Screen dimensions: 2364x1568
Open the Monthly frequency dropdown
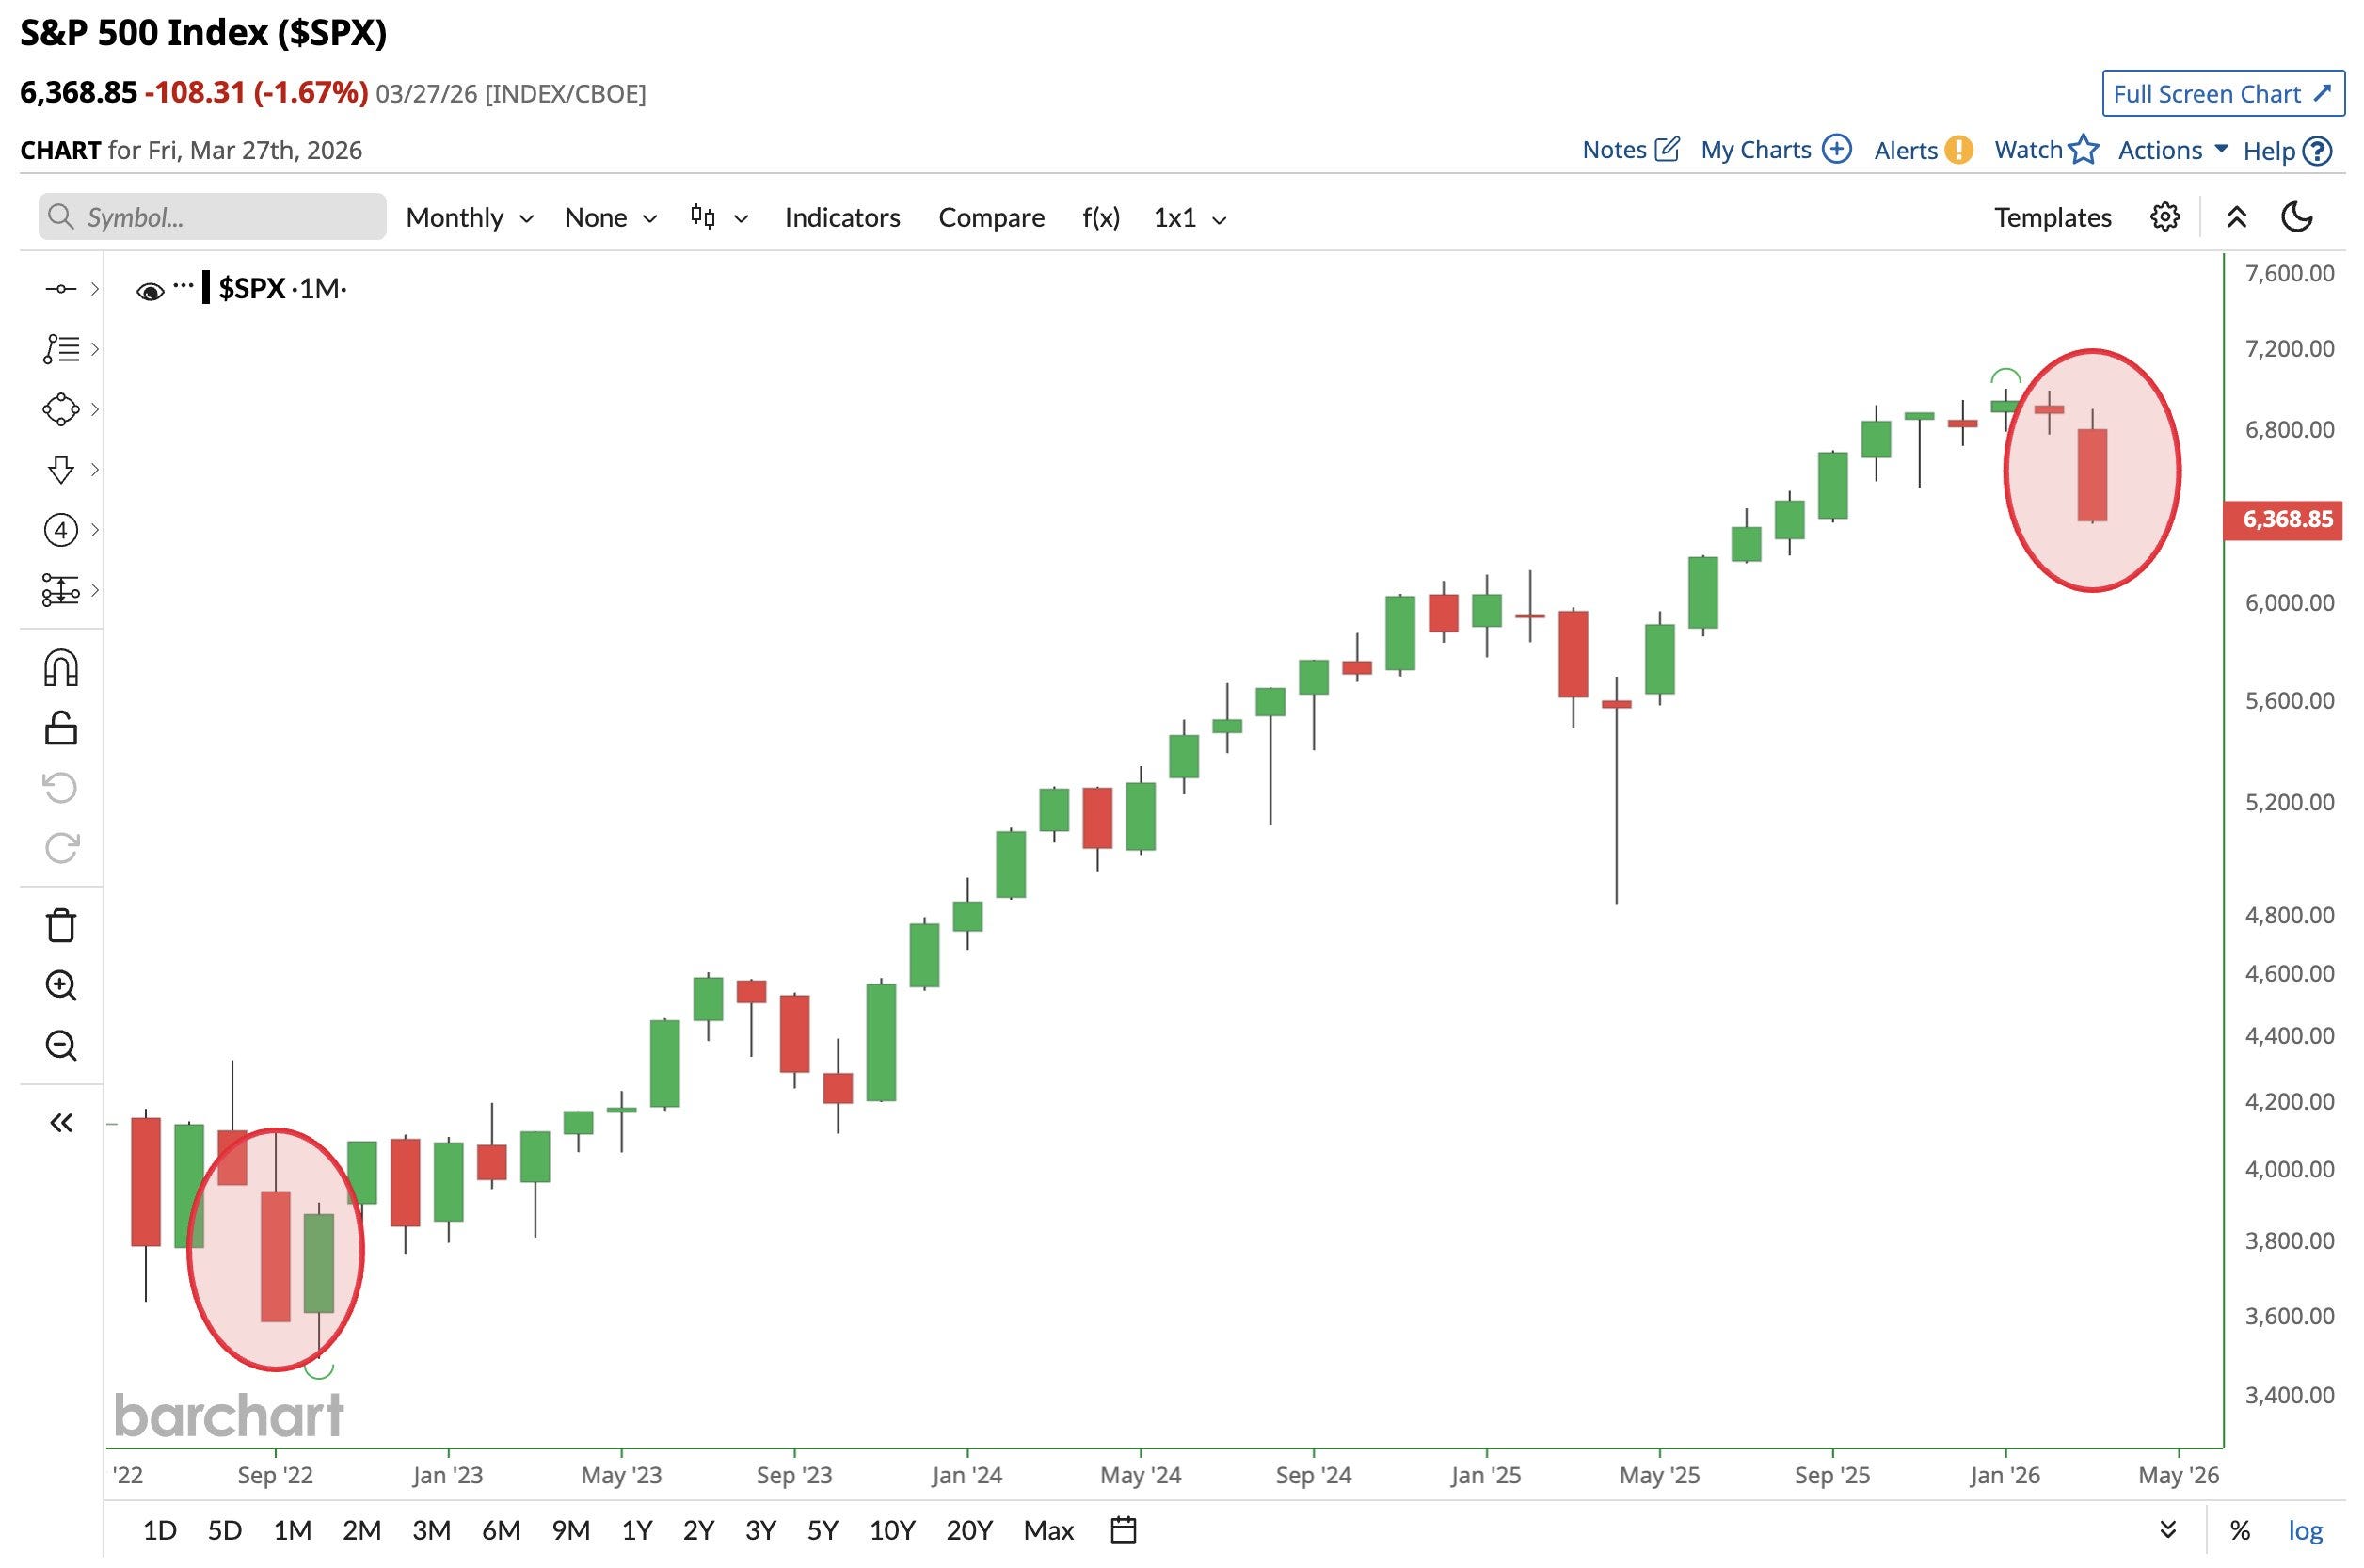tap(468, 217)
